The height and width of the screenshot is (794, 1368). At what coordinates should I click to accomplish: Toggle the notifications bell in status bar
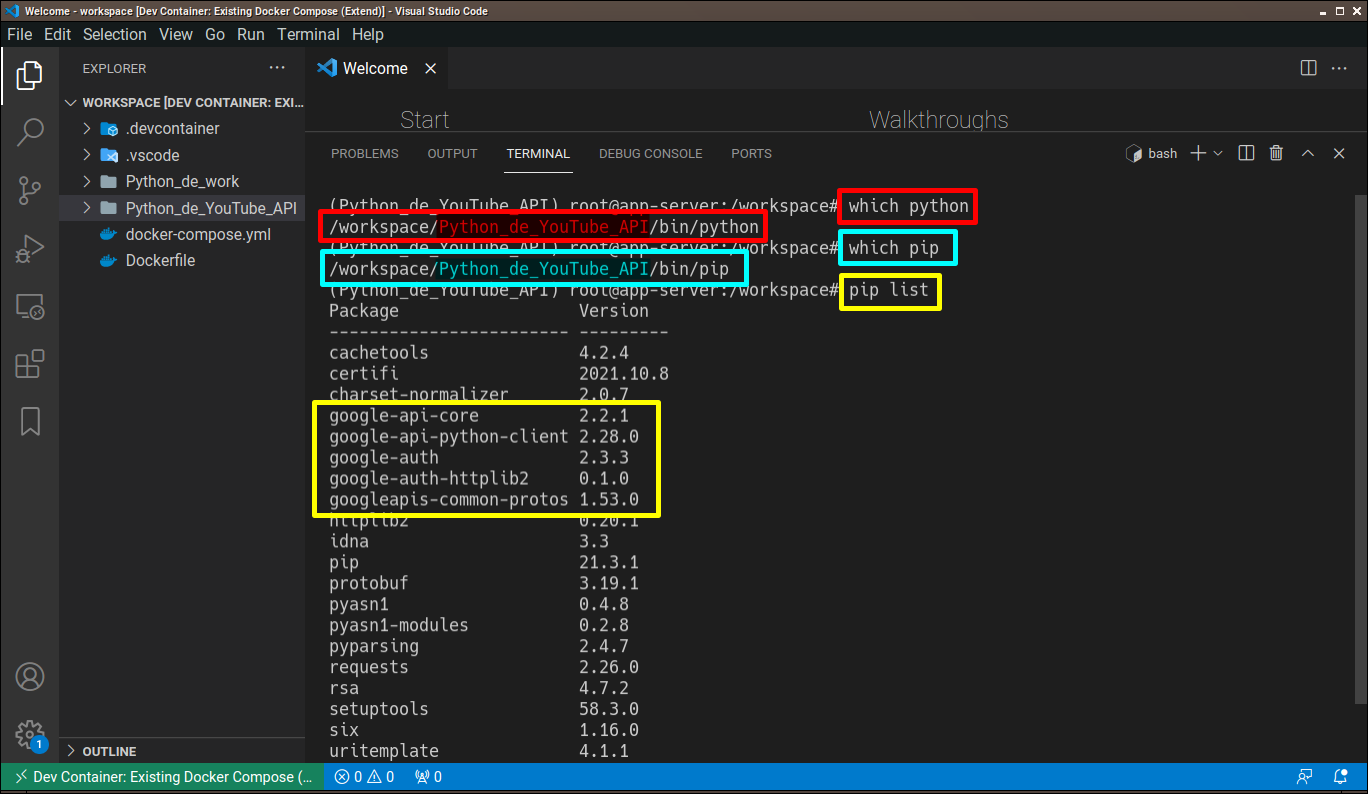pyautogui.click(x=1340, y=776)
